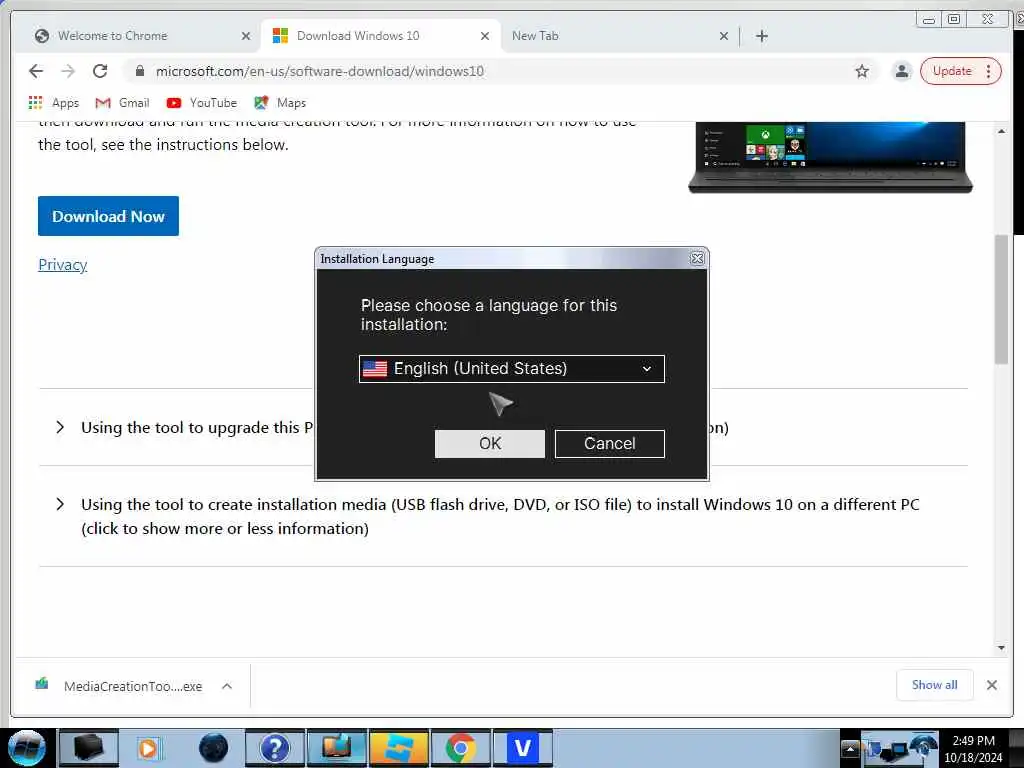The image size is (1024, 768).
Task: Click the taskbar clock showing 2:49 PM
Action: point(973,749)
